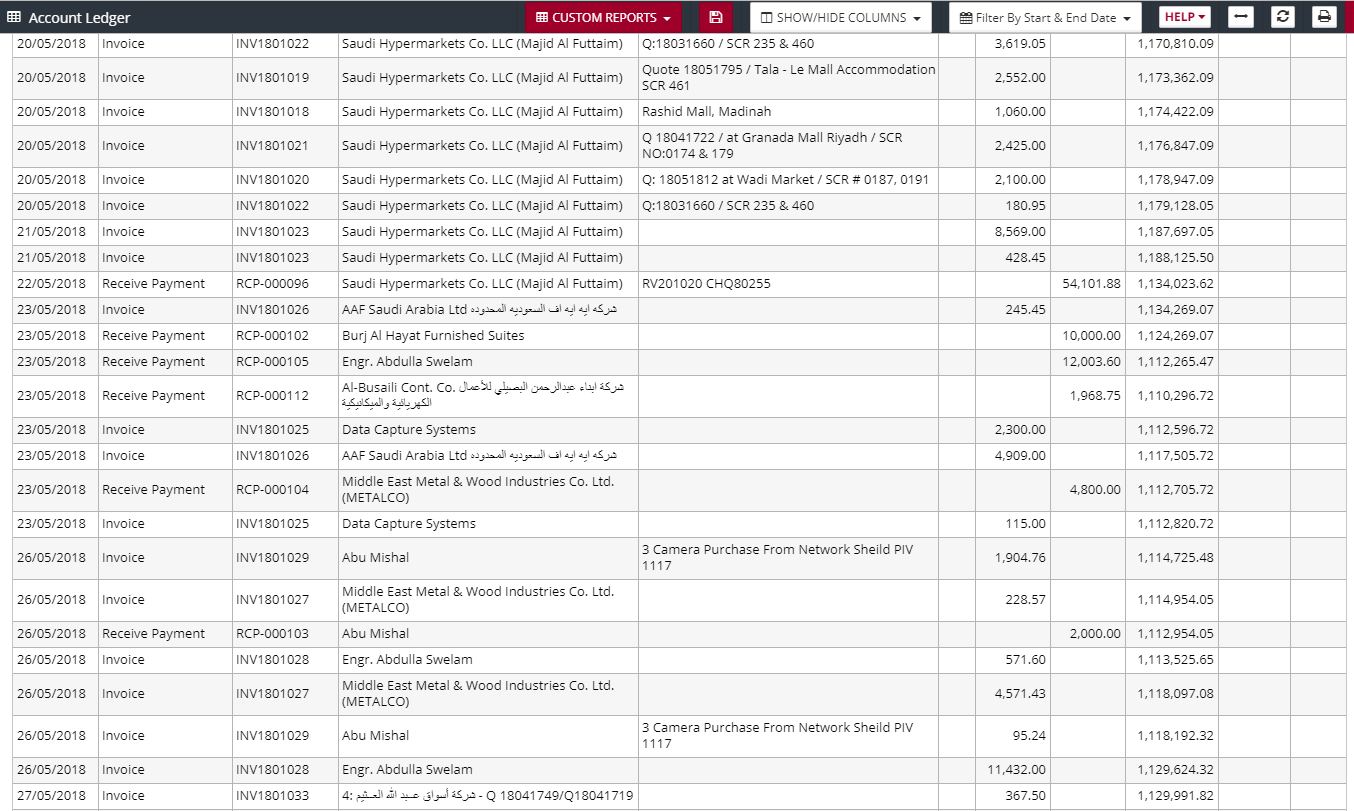Click running balance 1,118,097.08

coord(1175,694)
